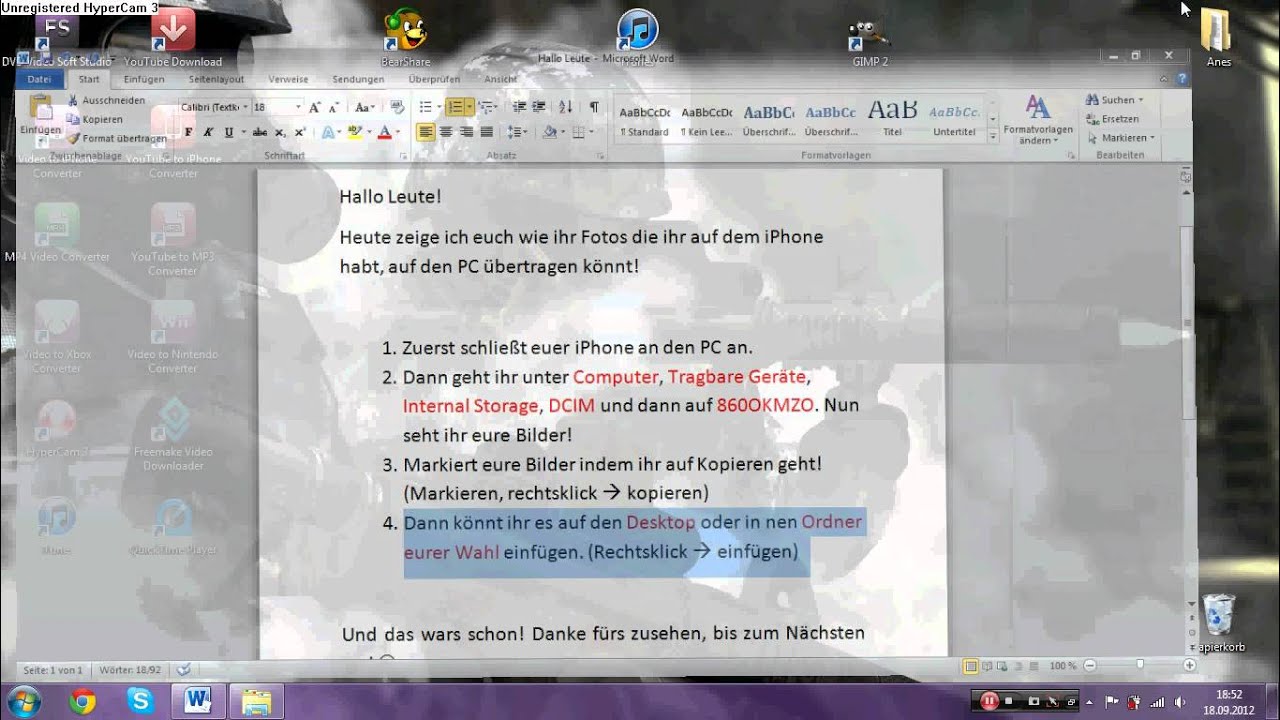The height and width of the screenshot is (720, 1280).
Task: Open Formatvorlagen ändern menu
Action: 1038,121
